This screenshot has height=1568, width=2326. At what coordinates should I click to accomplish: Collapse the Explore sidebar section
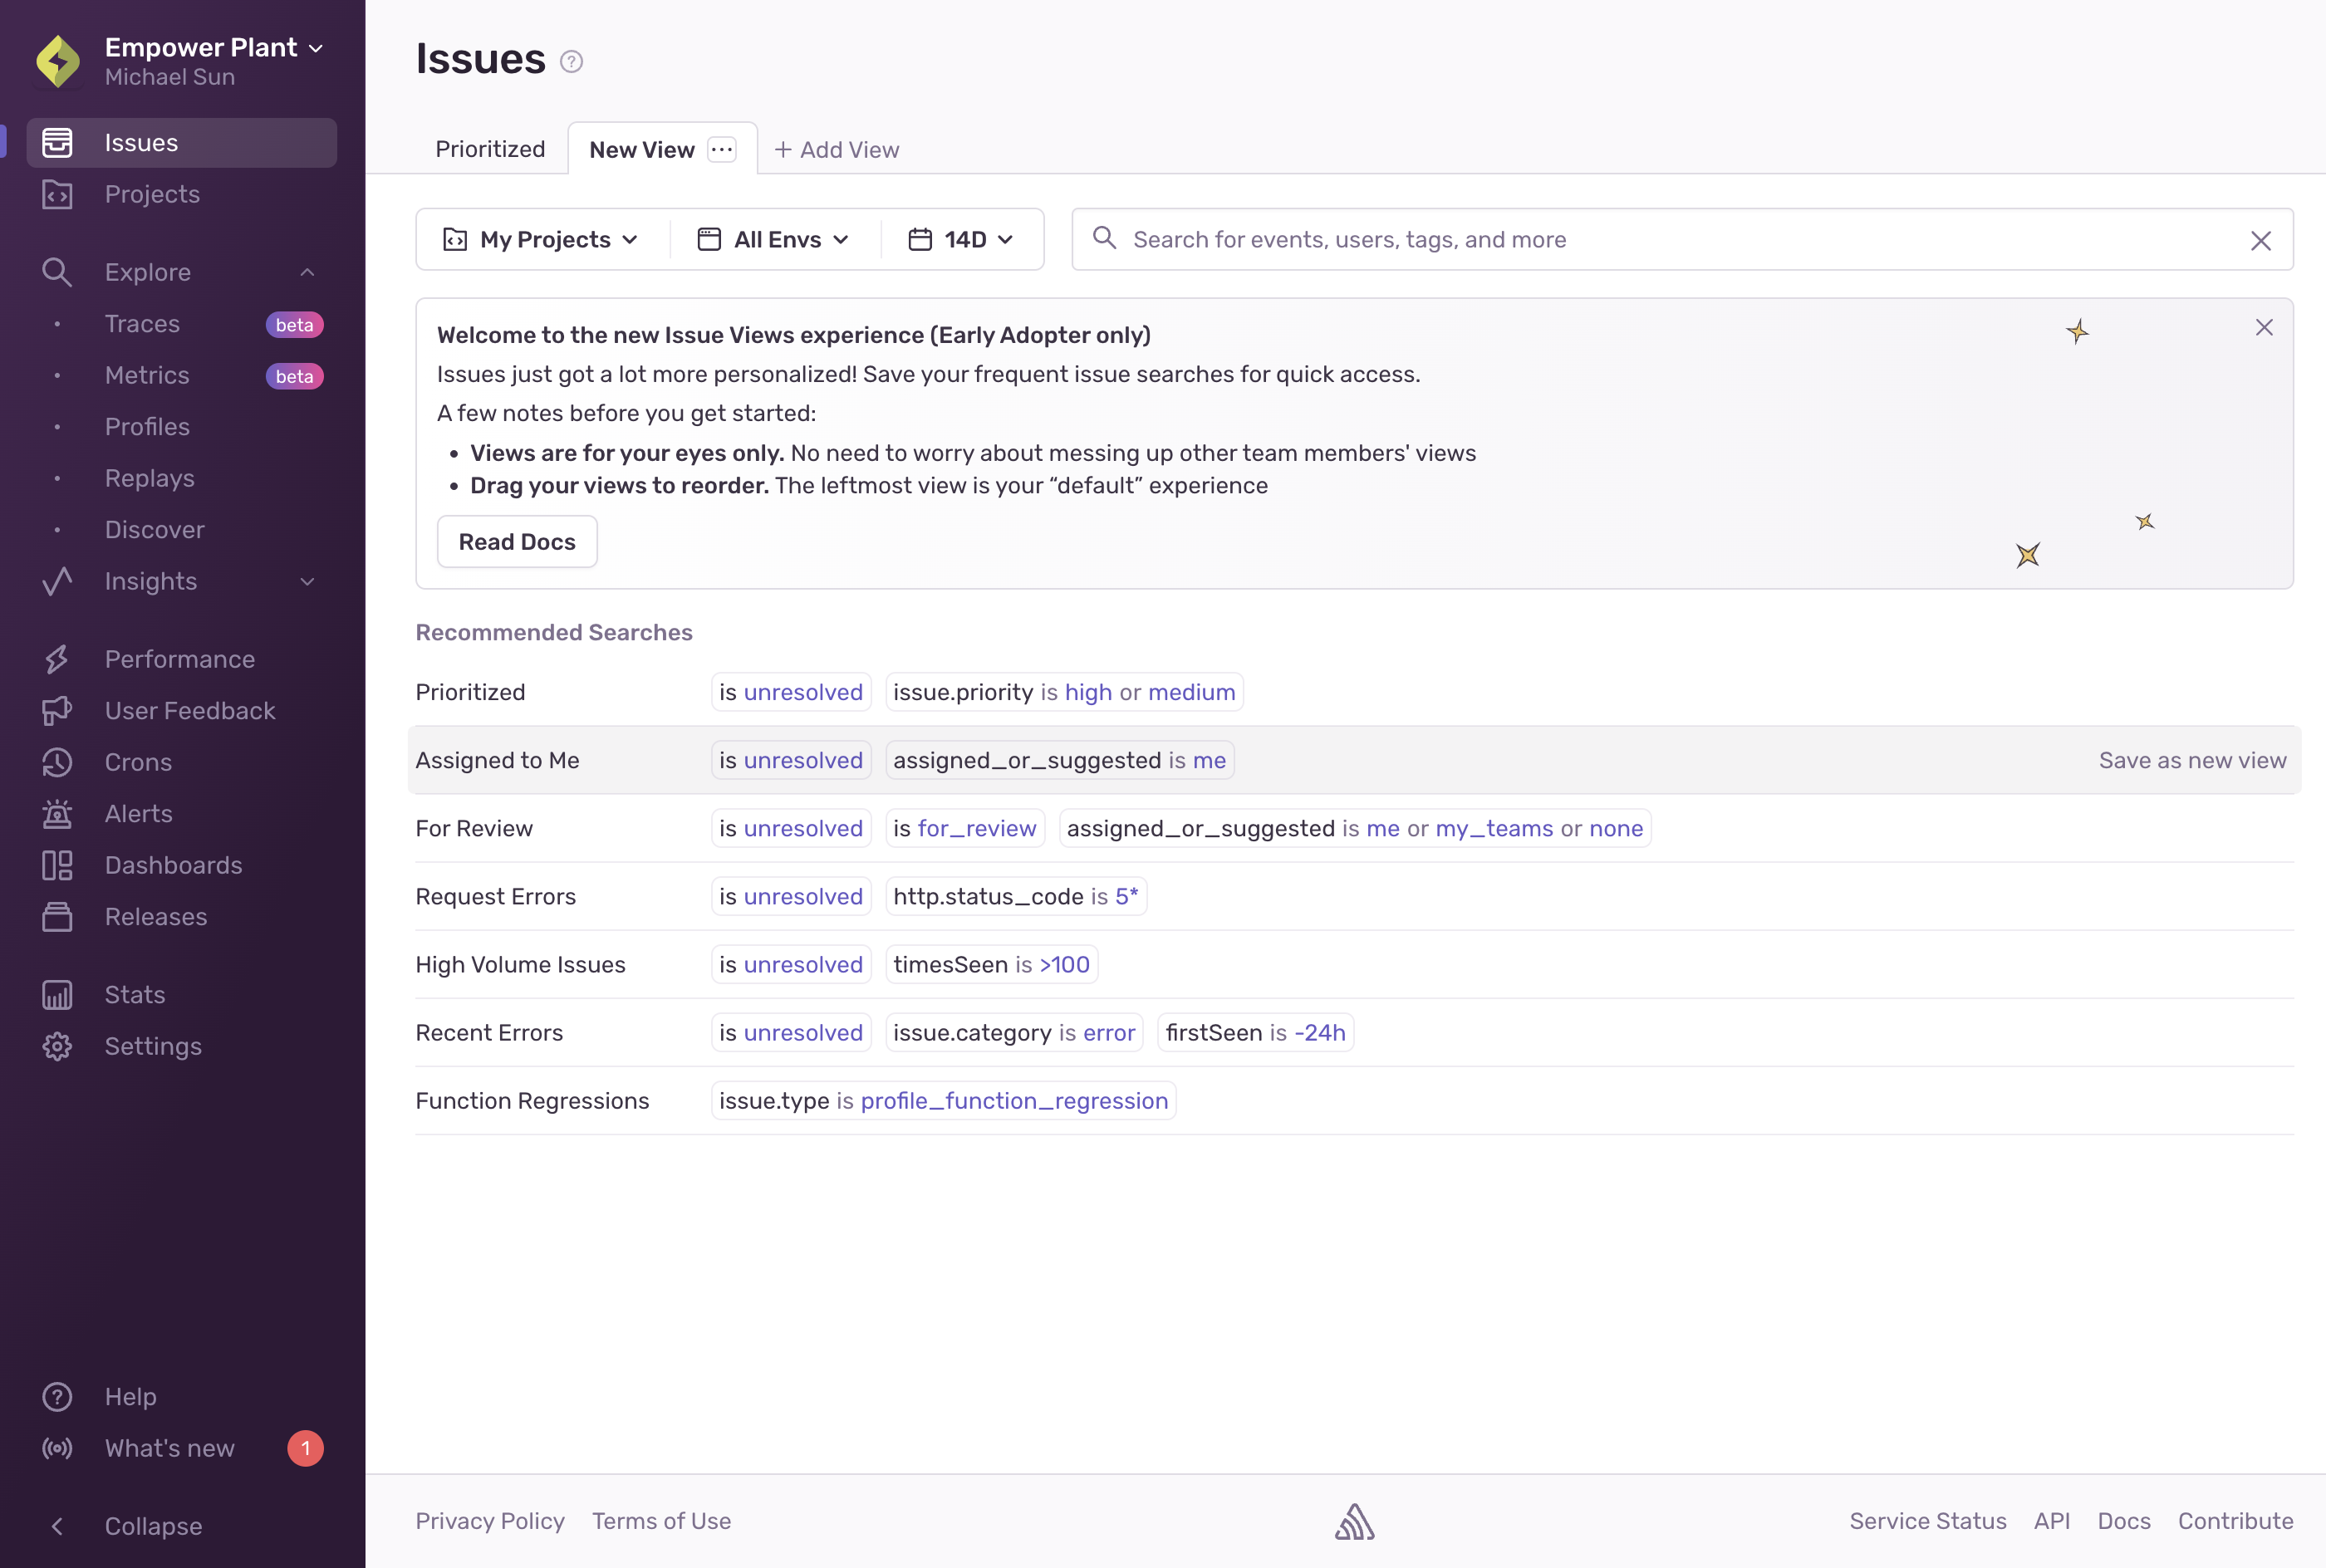[x=307, y=272]
